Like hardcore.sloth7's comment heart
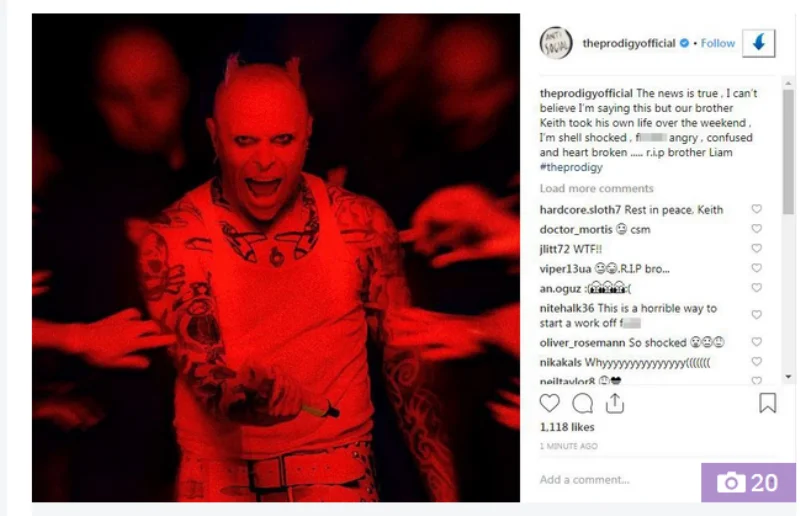The width and height of the screenshot is (800, 516). (757, 209)
